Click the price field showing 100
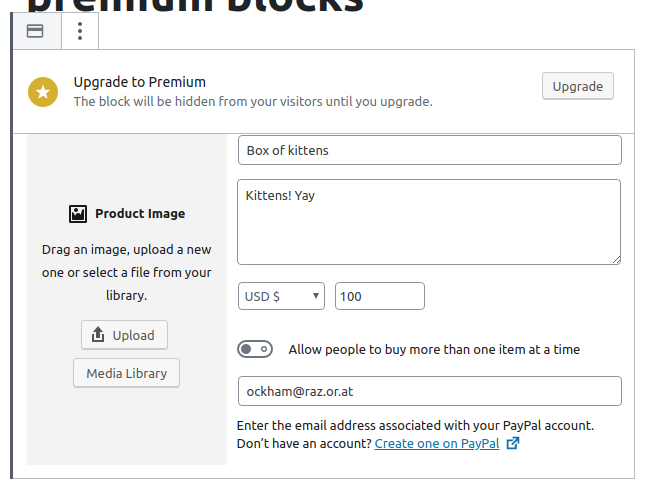The image size is (646, 494). pos(379,296)
